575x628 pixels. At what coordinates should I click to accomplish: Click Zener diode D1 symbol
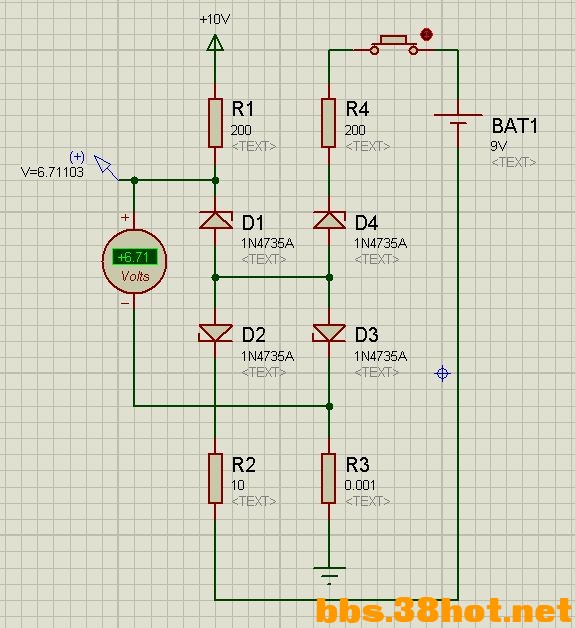[x=215, y=220]
